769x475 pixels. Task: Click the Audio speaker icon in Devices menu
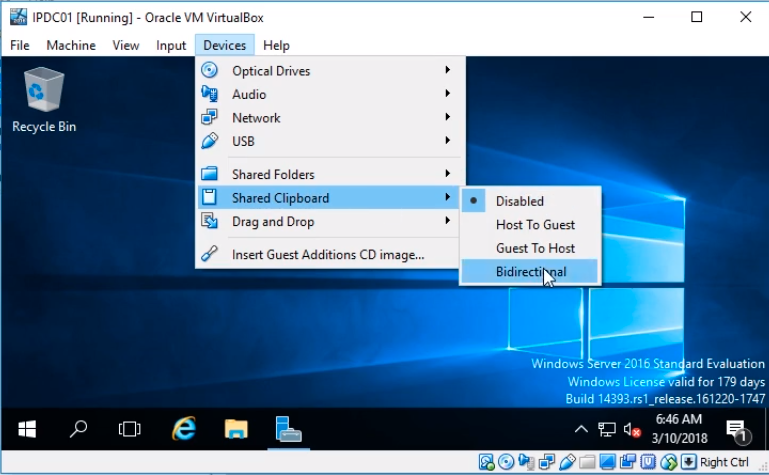coord(209,94)
